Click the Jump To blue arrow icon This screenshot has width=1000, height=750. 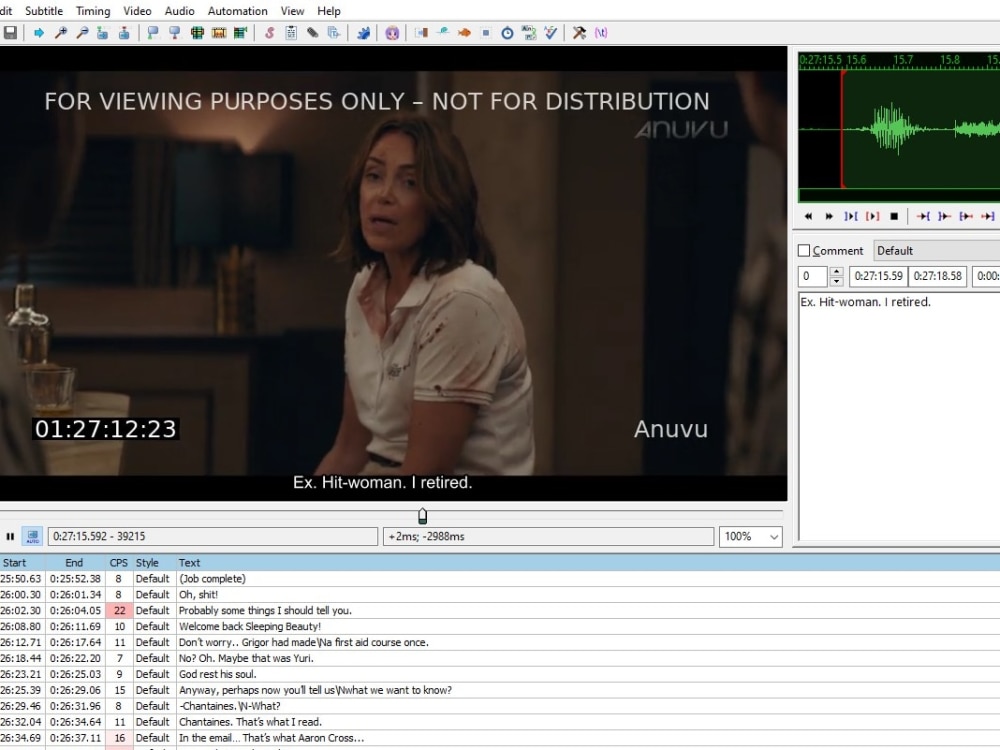point(39,33)
